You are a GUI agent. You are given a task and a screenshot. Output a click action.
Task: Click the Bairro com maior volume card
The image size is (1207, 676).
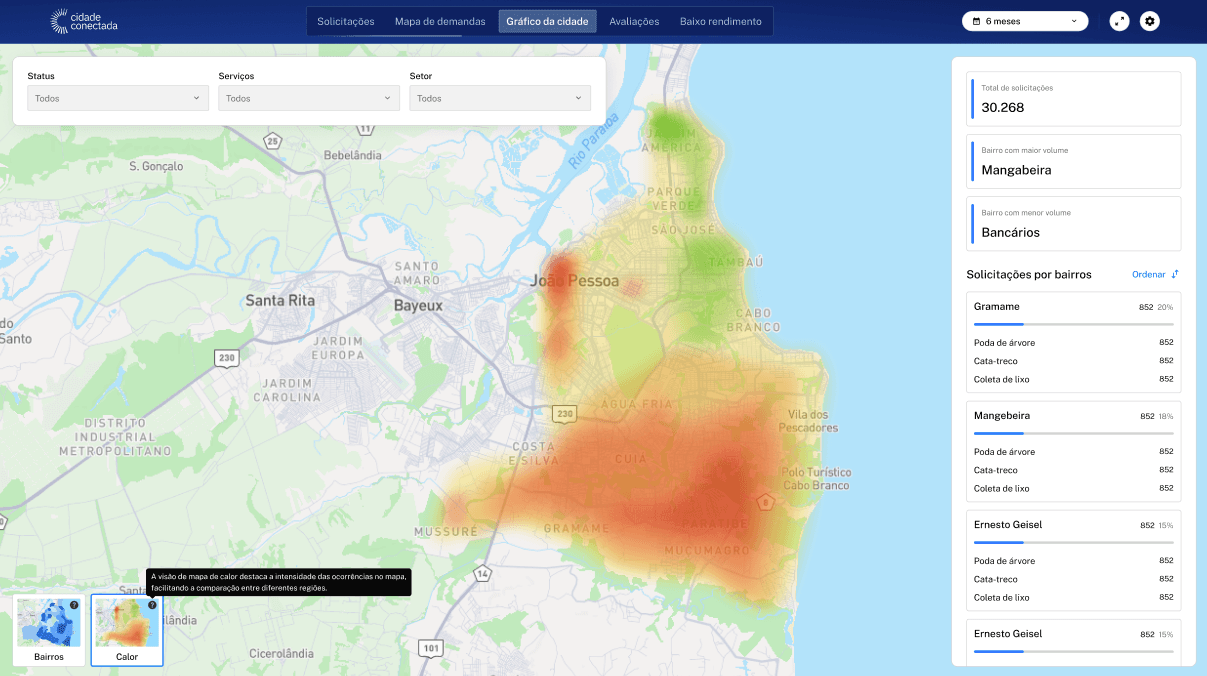coord(1074,161)
